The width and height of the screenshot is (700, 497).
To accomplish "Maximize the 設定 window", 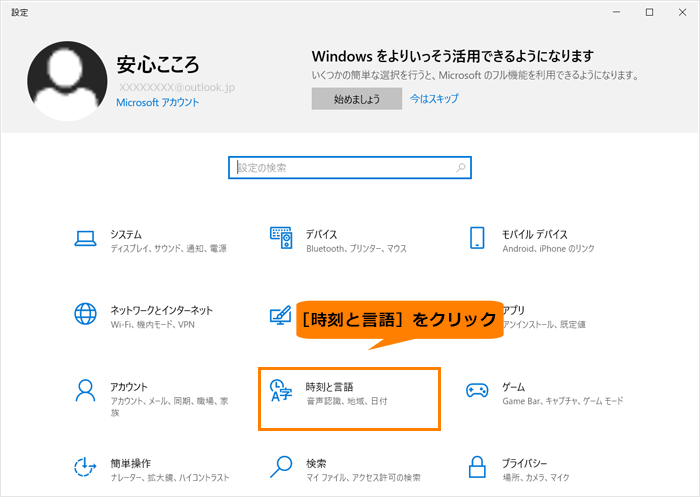I will click(650, 12).
